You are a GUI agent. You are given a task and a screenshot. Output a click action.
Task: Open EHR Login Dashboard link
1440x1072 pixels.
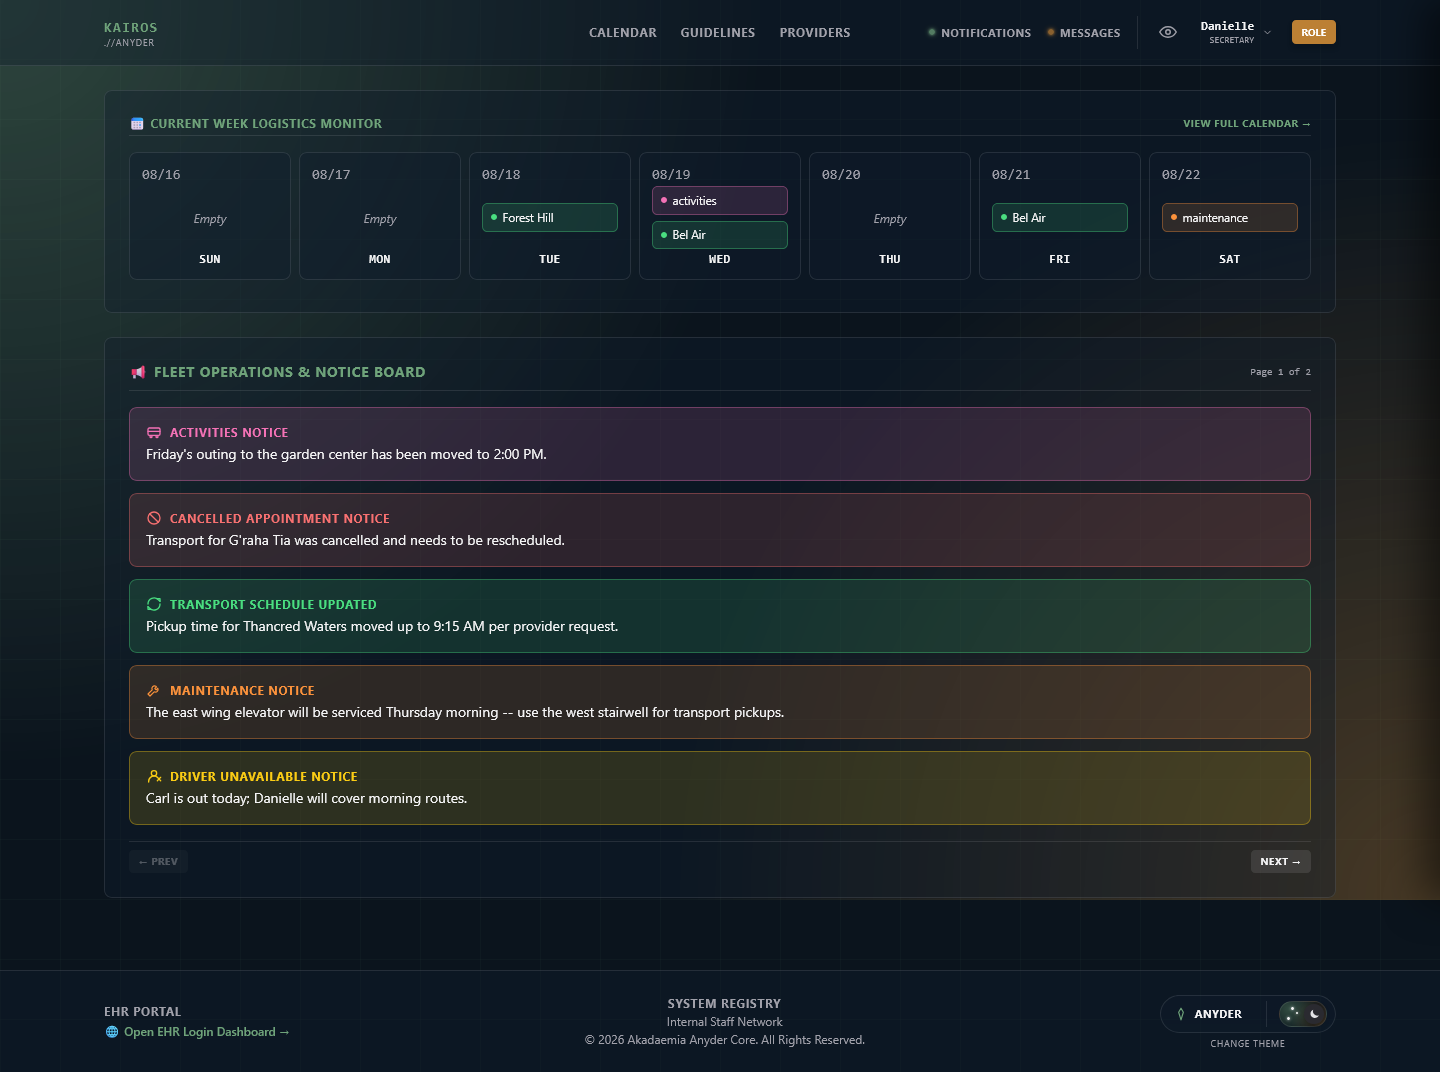tap(206, 1032)
